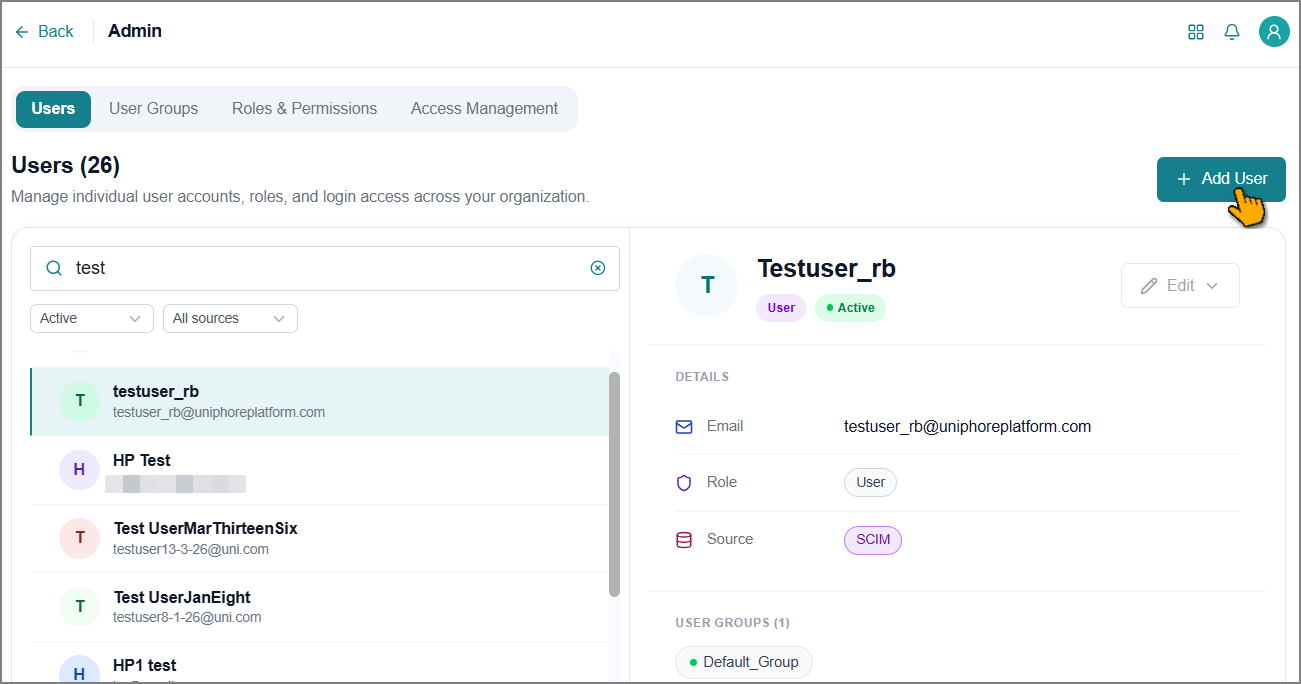Viewport: 1301px width, 684px height.
Task: Open the Roles & Permissions tab
Action: coord(304,109)
